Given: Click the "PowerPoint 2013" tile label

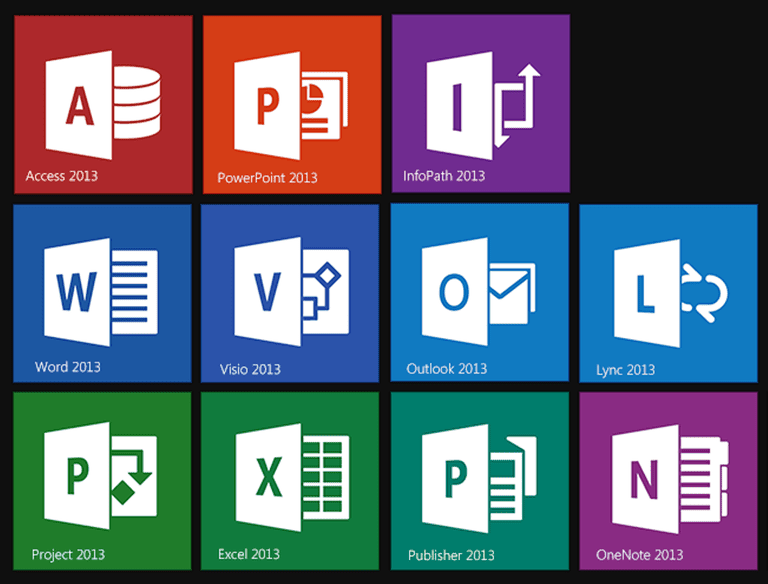Looking at the screenshot, I should click(x=267, y=178).
